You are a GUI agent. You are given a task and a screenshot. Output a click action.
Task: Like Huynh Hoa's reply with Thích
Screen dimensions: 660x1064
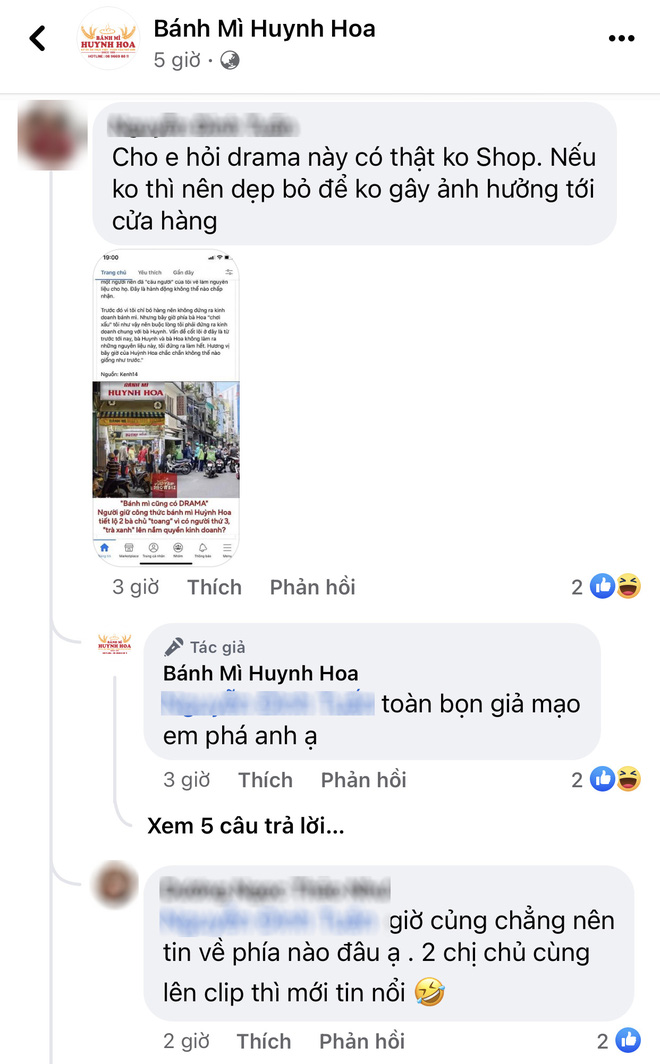coord(265,780)
